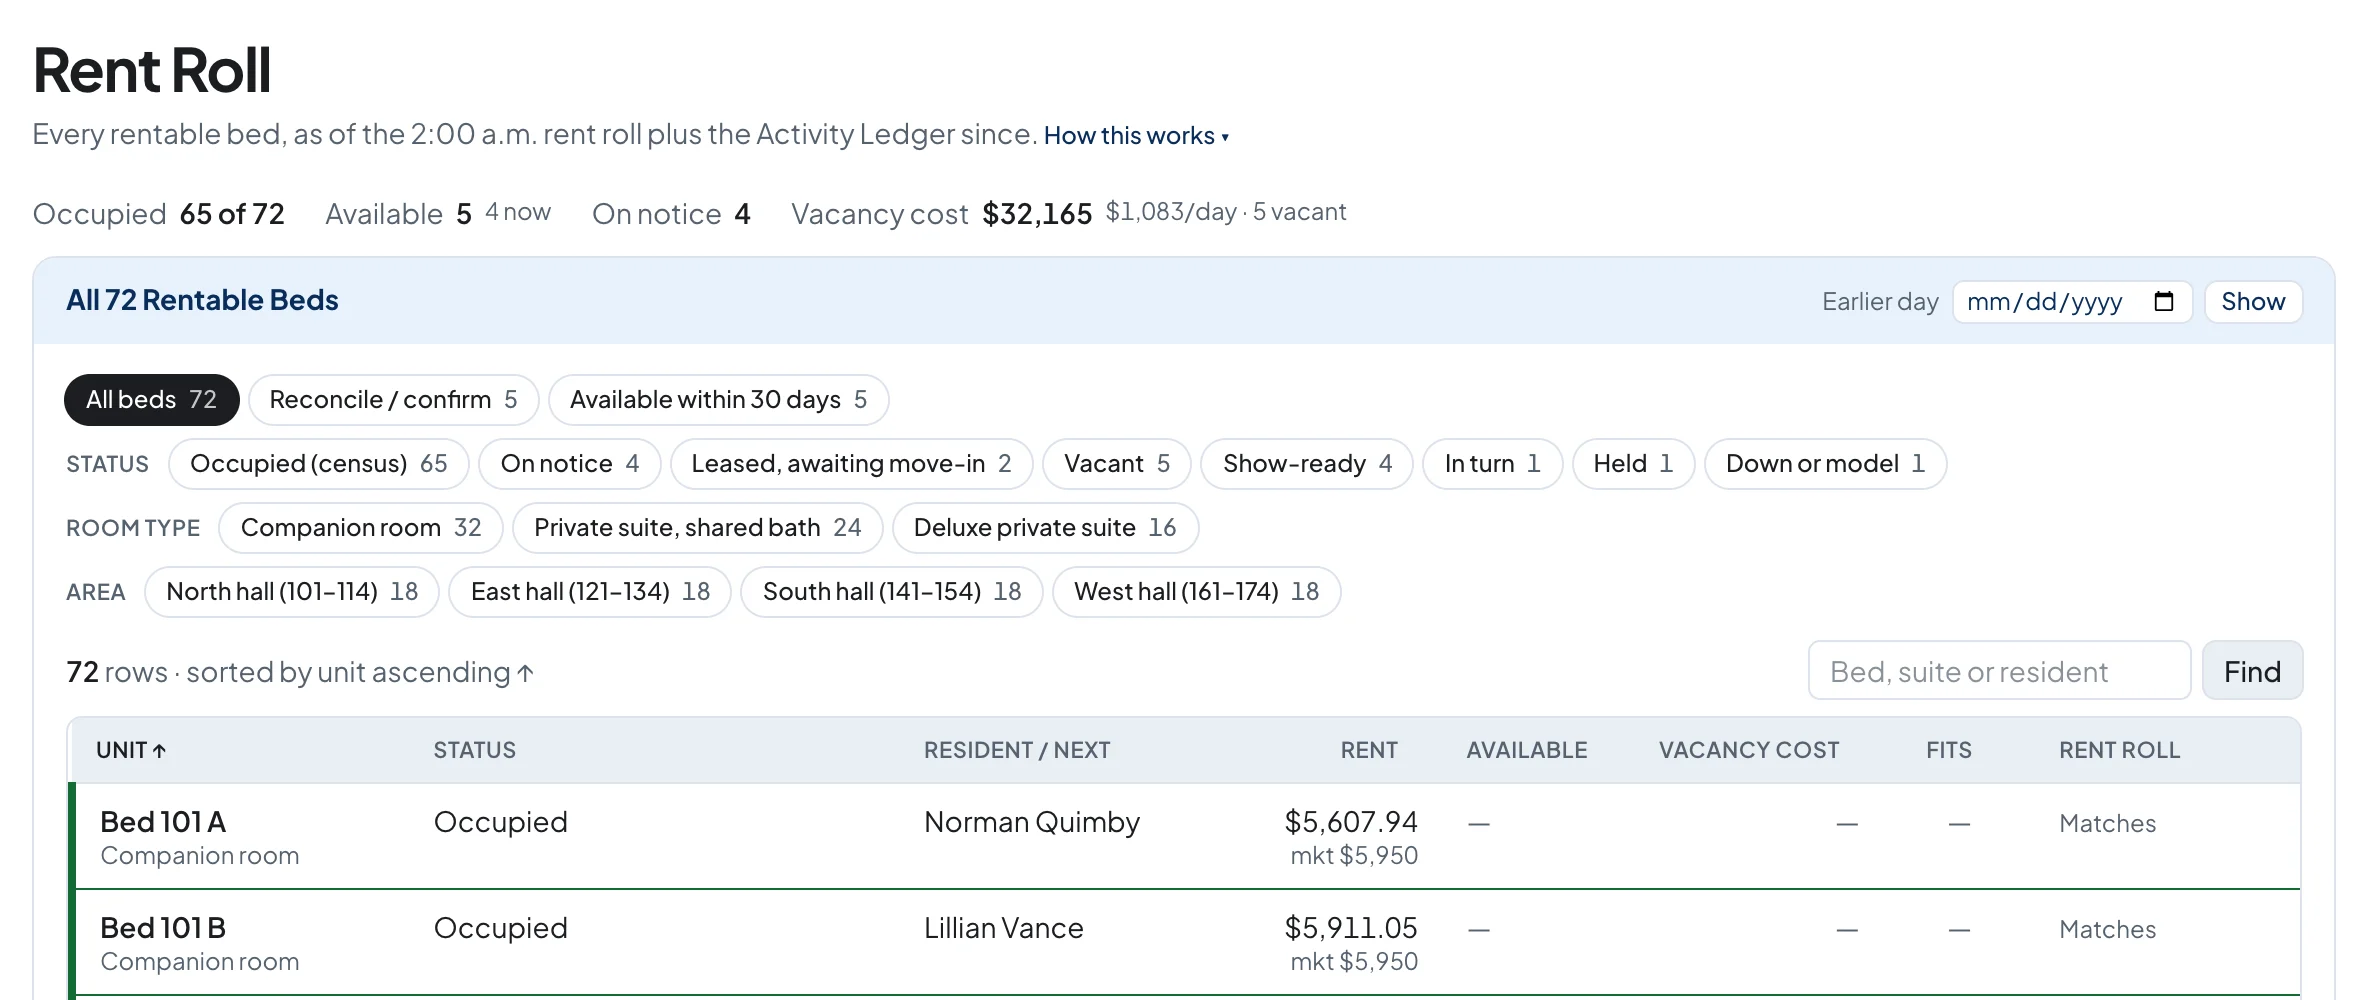
Task: Filter room type 'Companion room 32'
Action: 360,528
